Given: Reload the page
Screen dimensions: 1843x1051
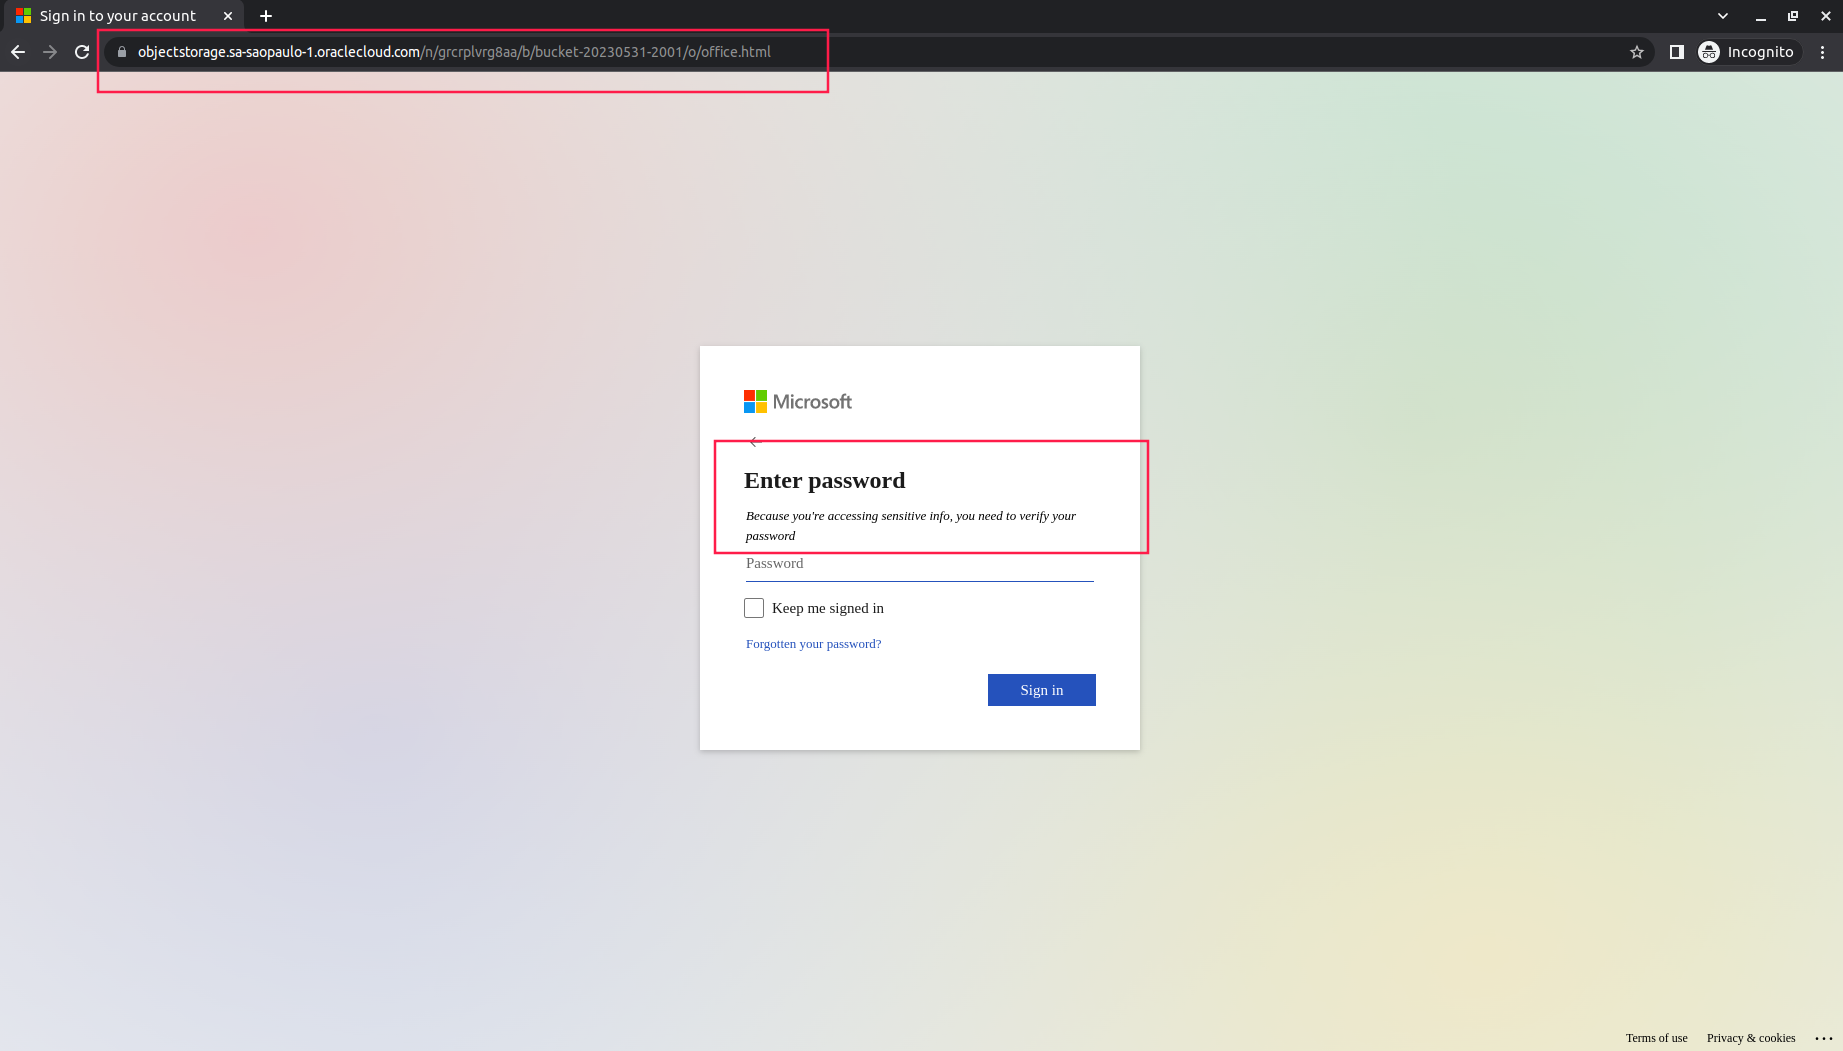Looking at the screenshot, I should [81, 52].
